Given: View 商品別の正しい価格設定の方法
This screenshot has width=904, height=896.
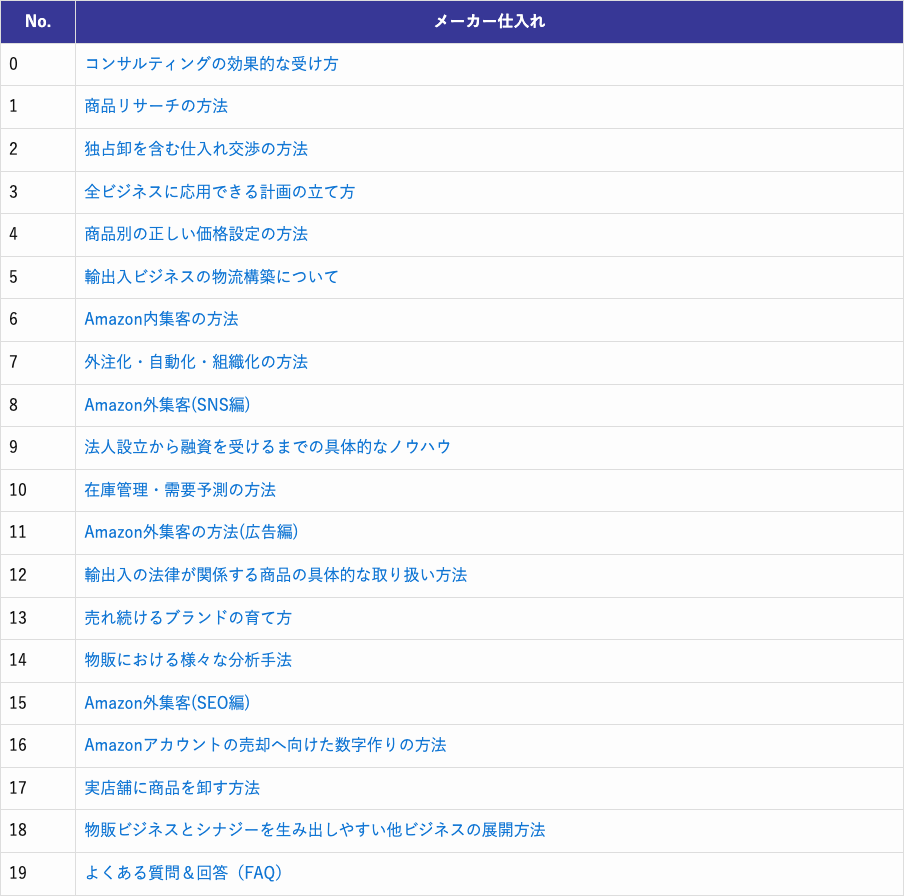Looking at the screenshot, I should pyautogui.click(x=195, y=235).
